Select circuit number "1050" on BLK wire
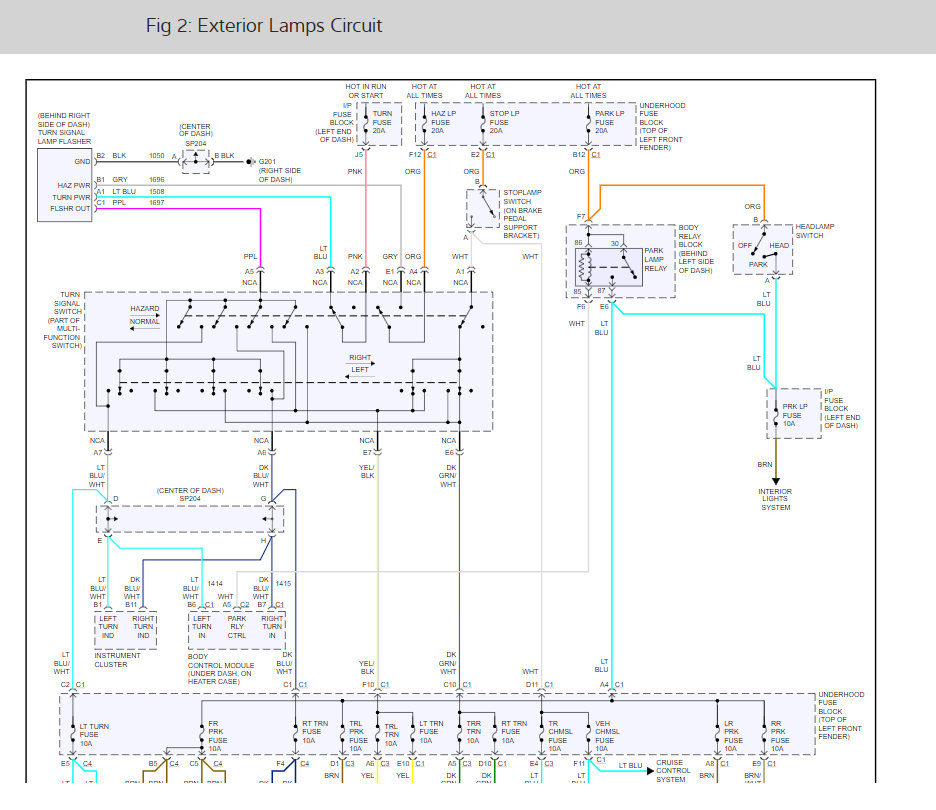The width and height of the screenshot is (936, 810). point(156,156)
